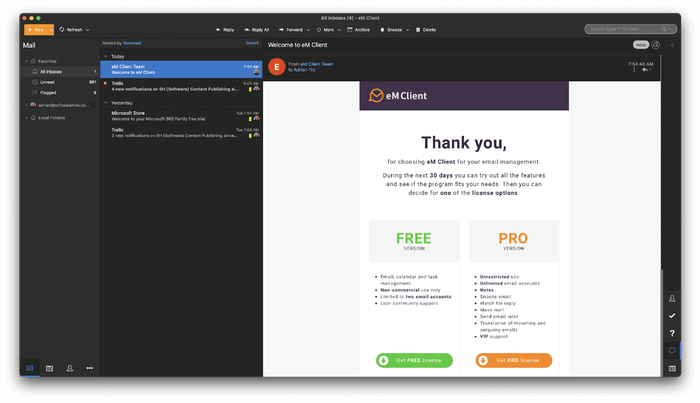Click the eM Client Team sender link
Screen dimensions: 700x403
[317, 64]
